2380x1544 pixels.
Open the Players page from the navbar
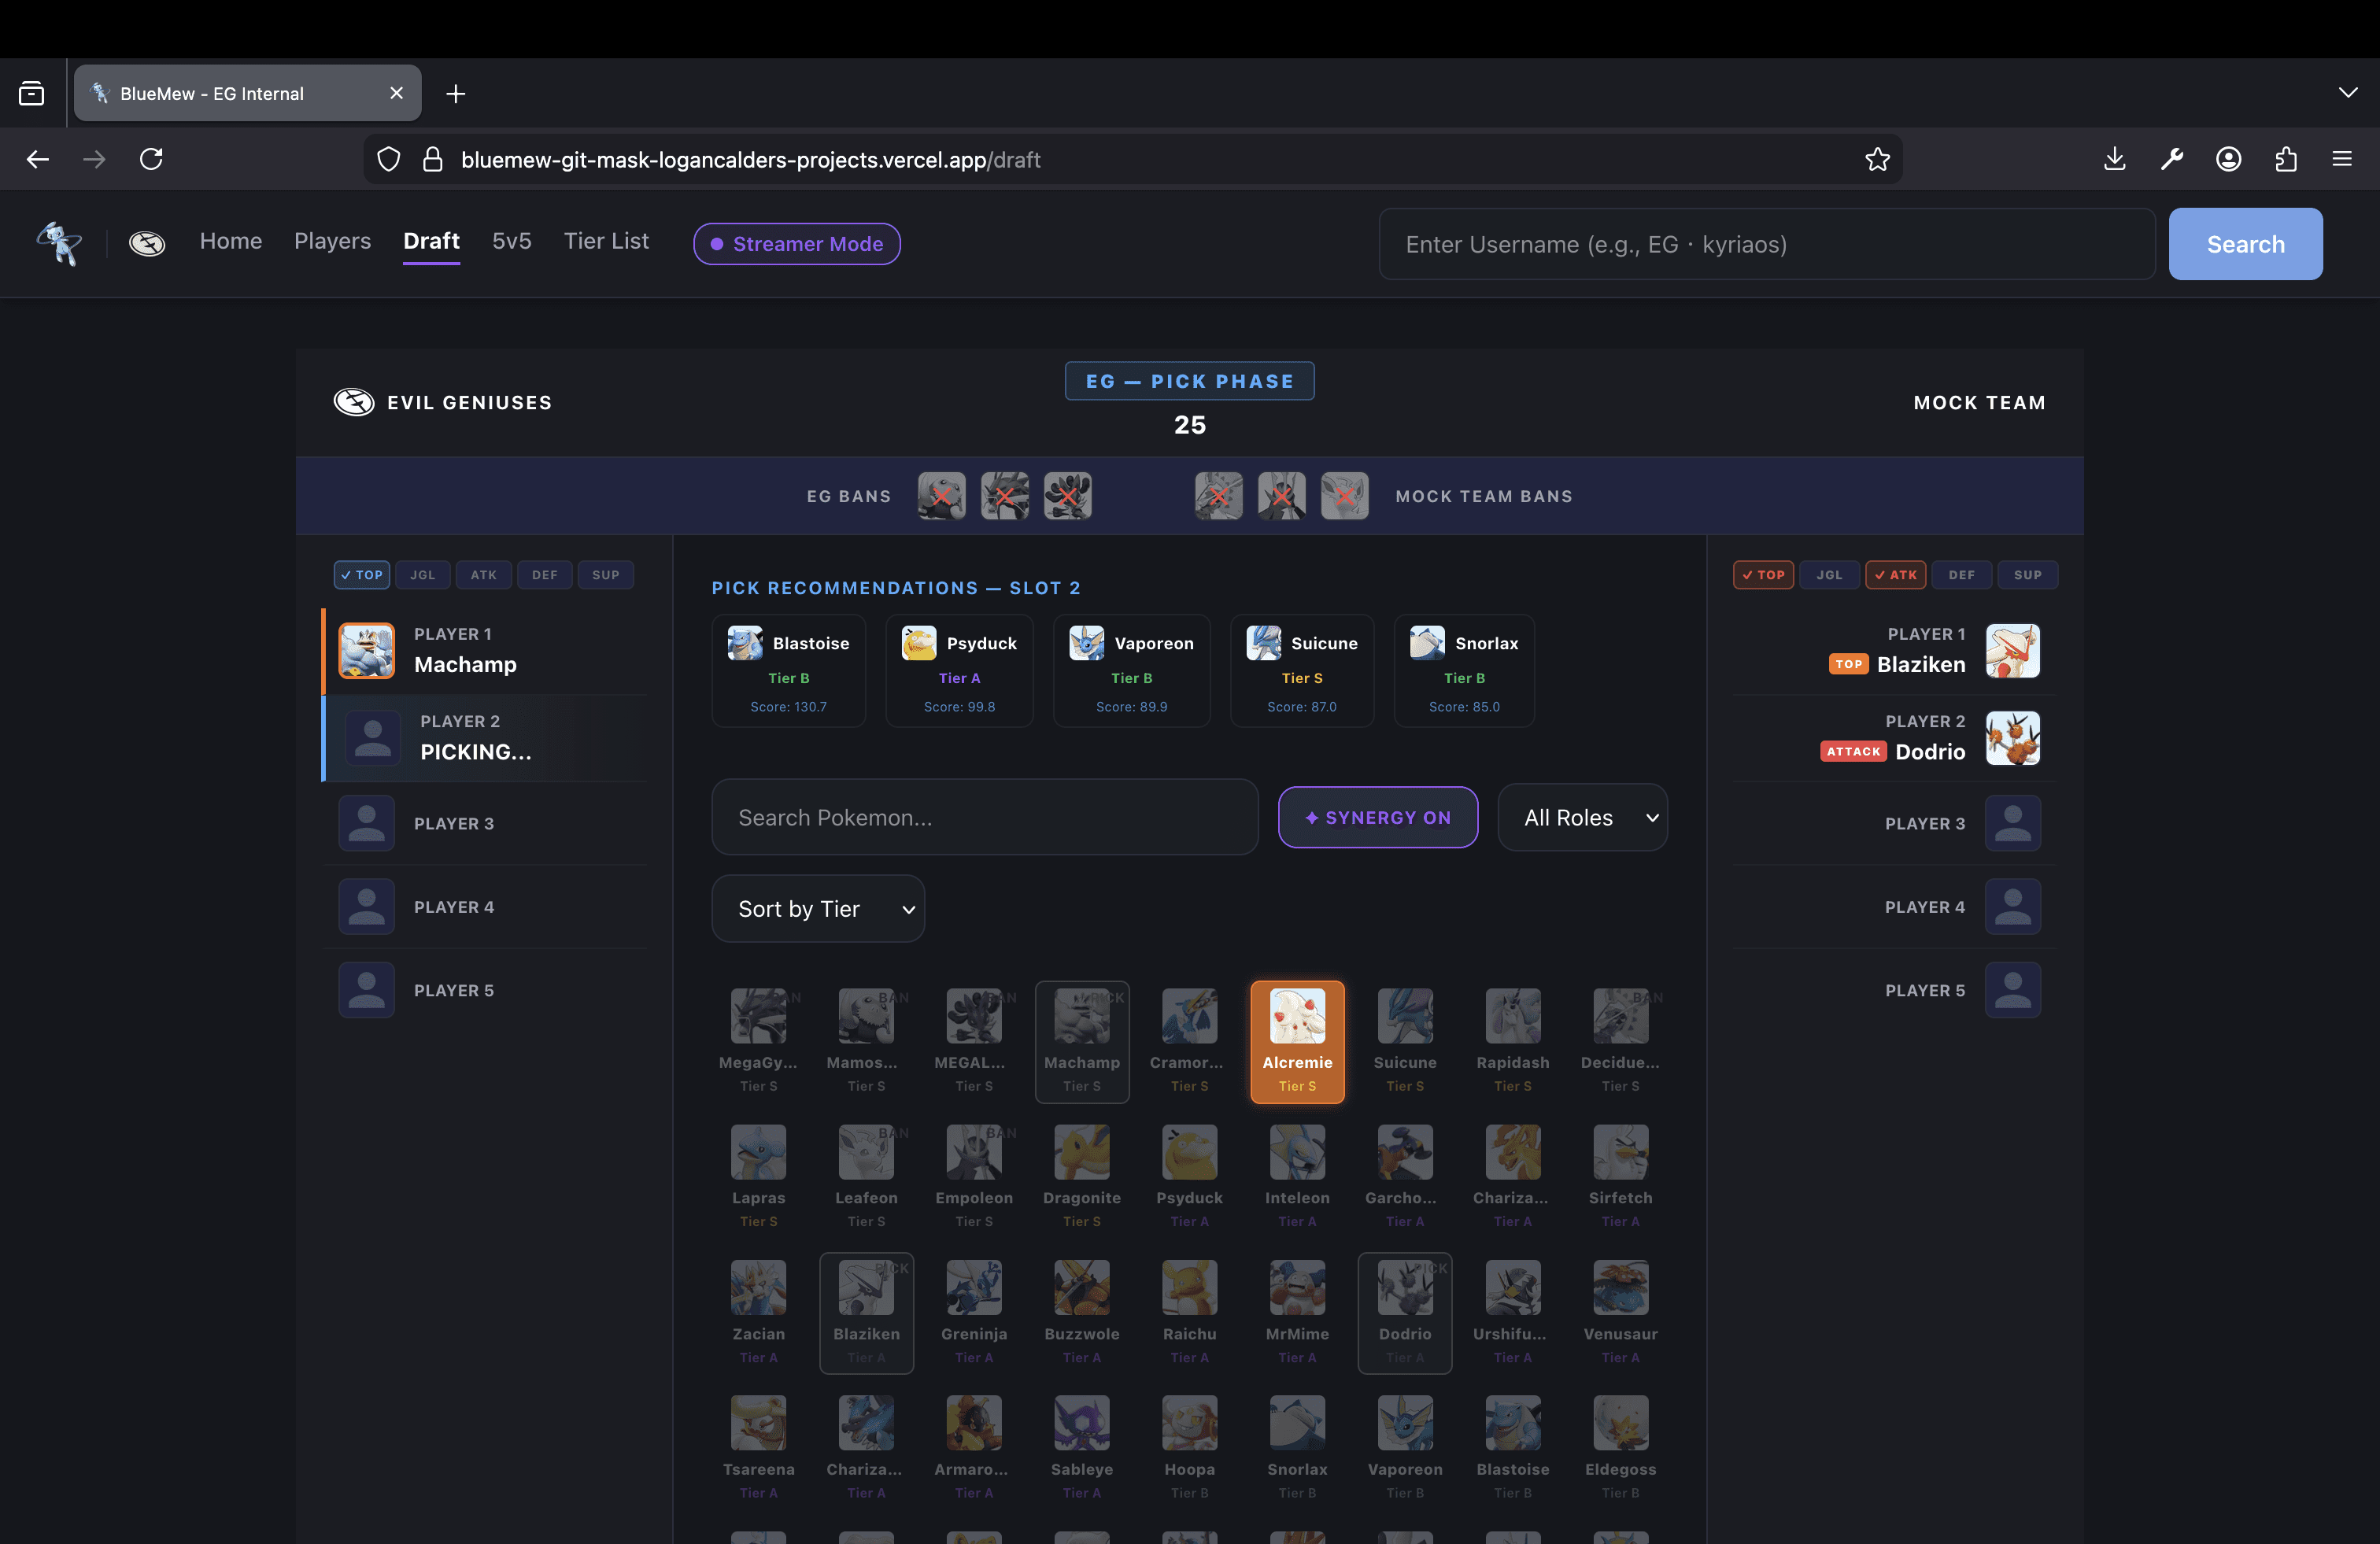(x=332, y=241)
